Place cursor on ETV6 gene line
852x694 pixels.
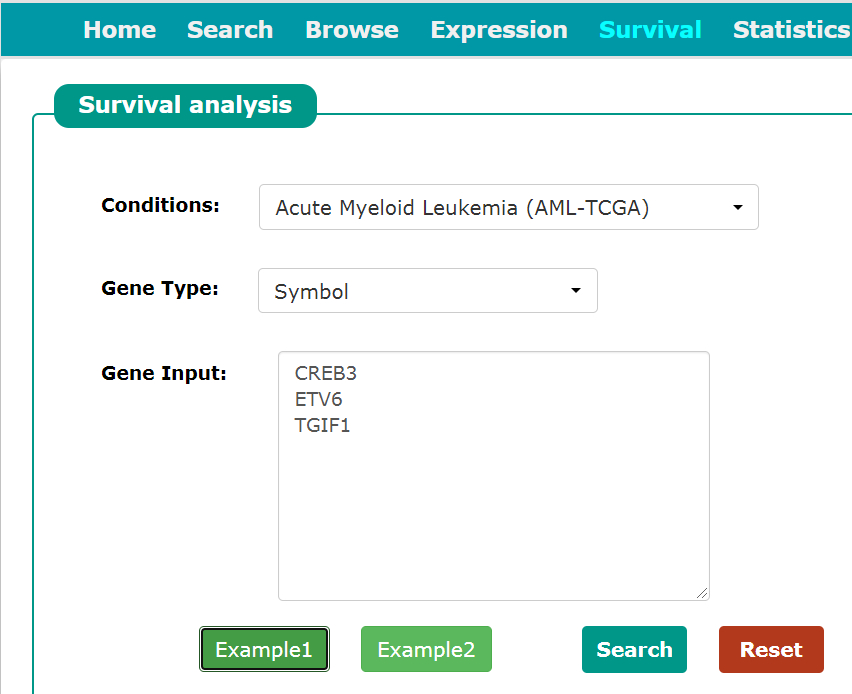(318, 399)
